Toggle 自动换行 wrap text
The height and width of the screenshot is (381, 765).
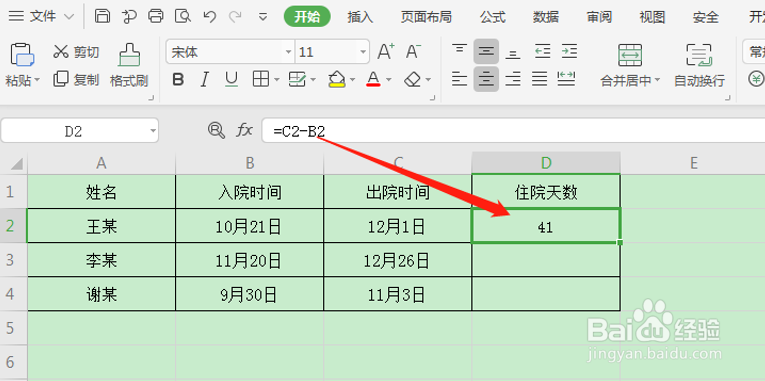click(x=700, y=65)
